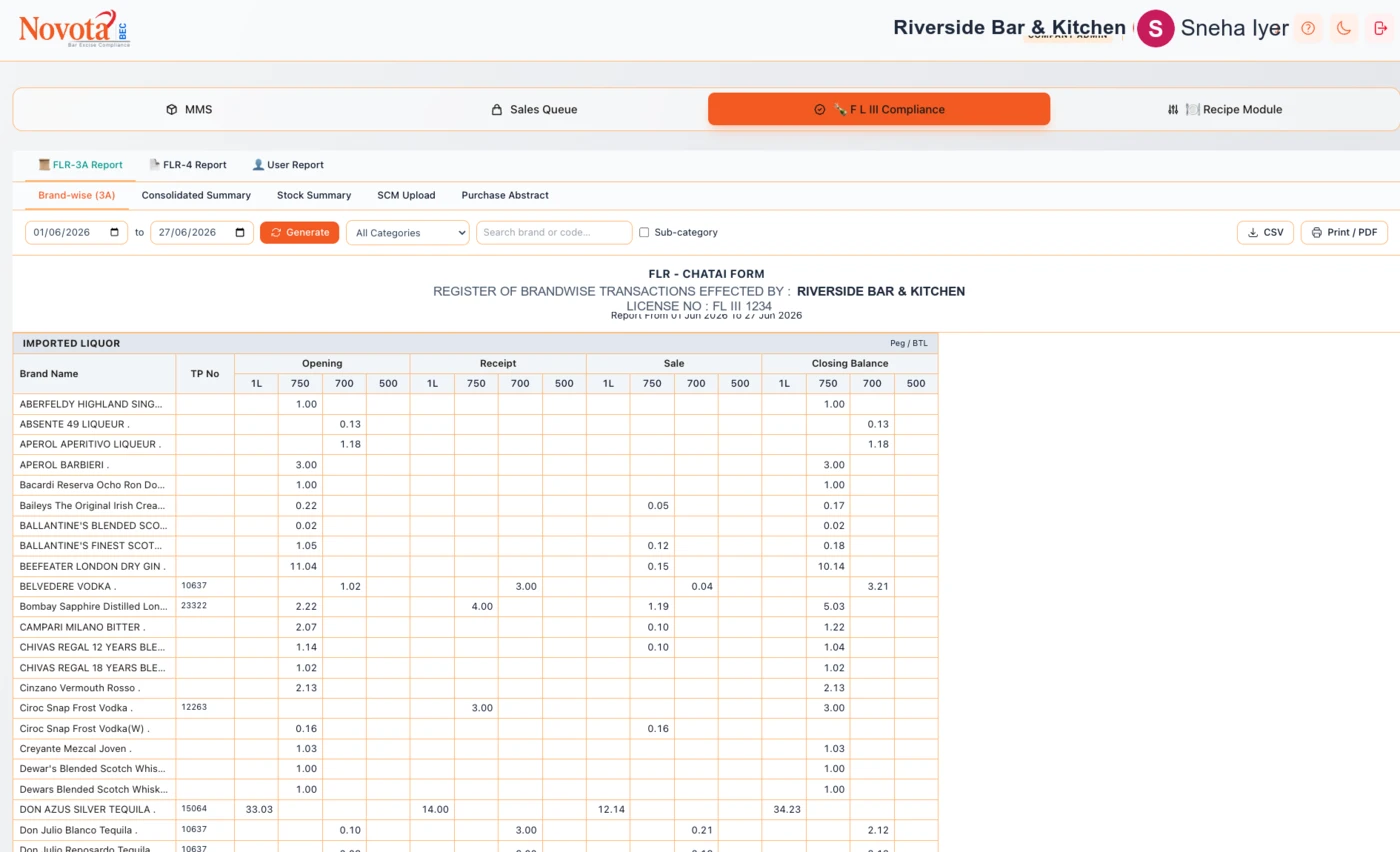Image resolution: width=1400 pixels, height=852 pixels.
Task: Select the F L III Compliance tab
Action: click(x=879, y=109)
